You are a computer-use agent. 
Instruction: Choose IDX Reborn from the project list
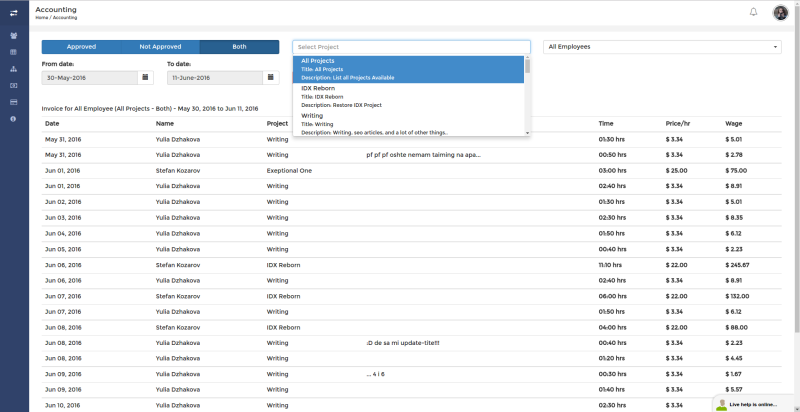point(408,97)
